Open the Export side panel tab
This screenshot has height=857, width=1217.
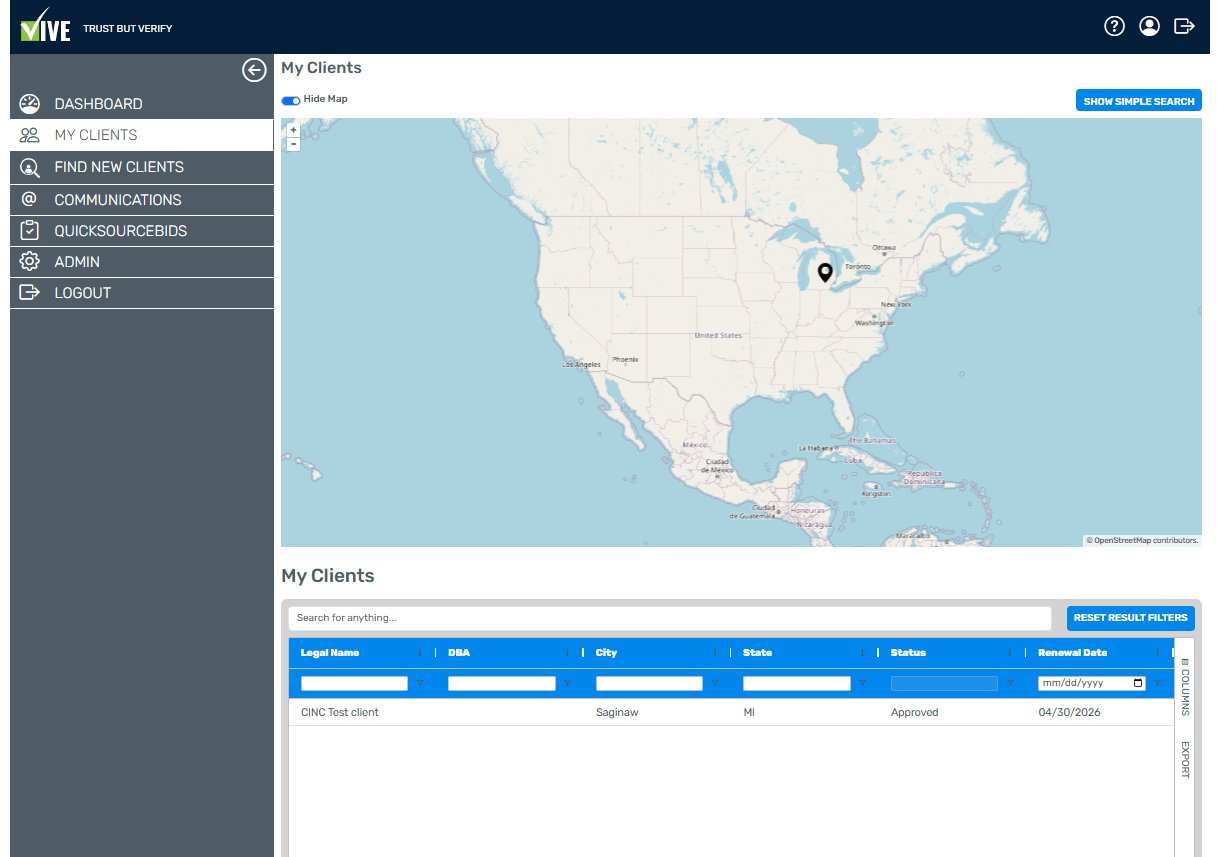[x=1185, y=760]
